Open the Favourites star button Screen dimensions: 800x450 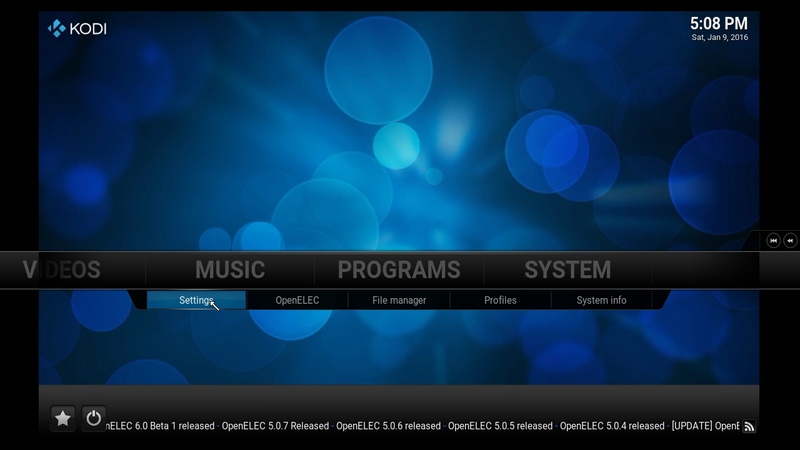point(62,418)
